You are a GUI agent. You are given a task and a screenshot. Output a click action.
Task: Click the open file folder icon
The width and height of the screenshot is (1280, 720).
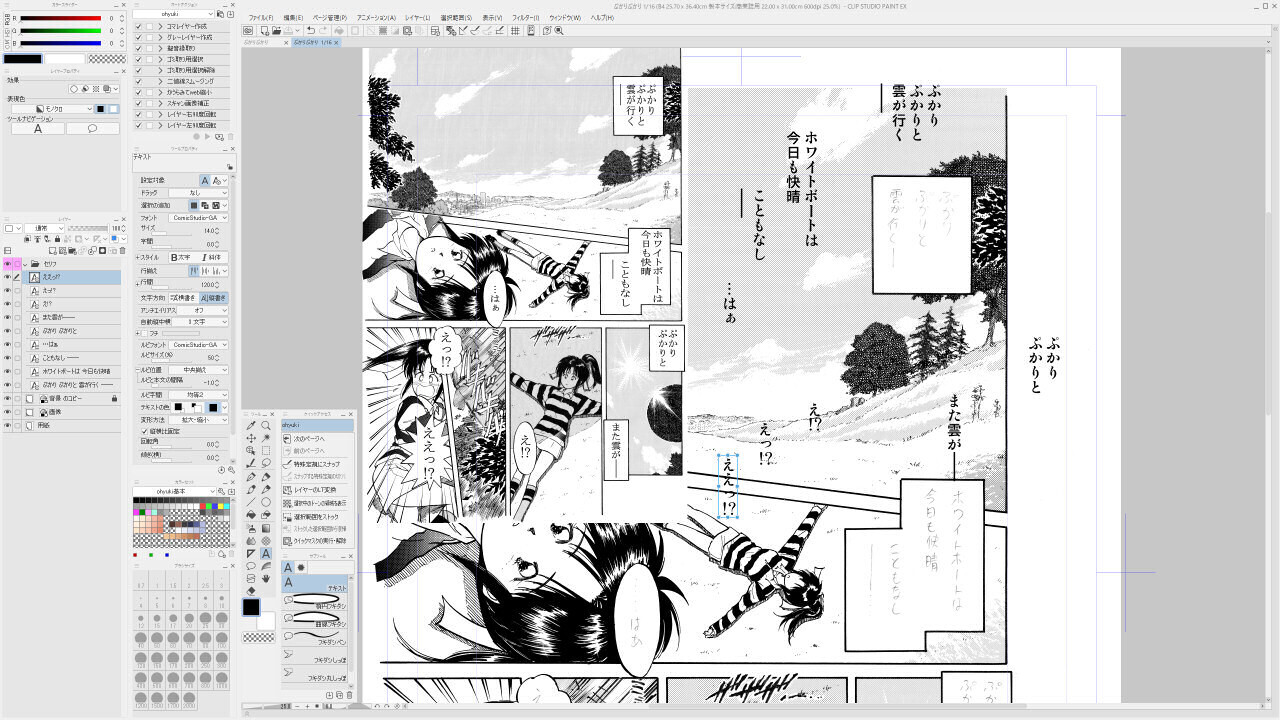(x=276, y=31)
